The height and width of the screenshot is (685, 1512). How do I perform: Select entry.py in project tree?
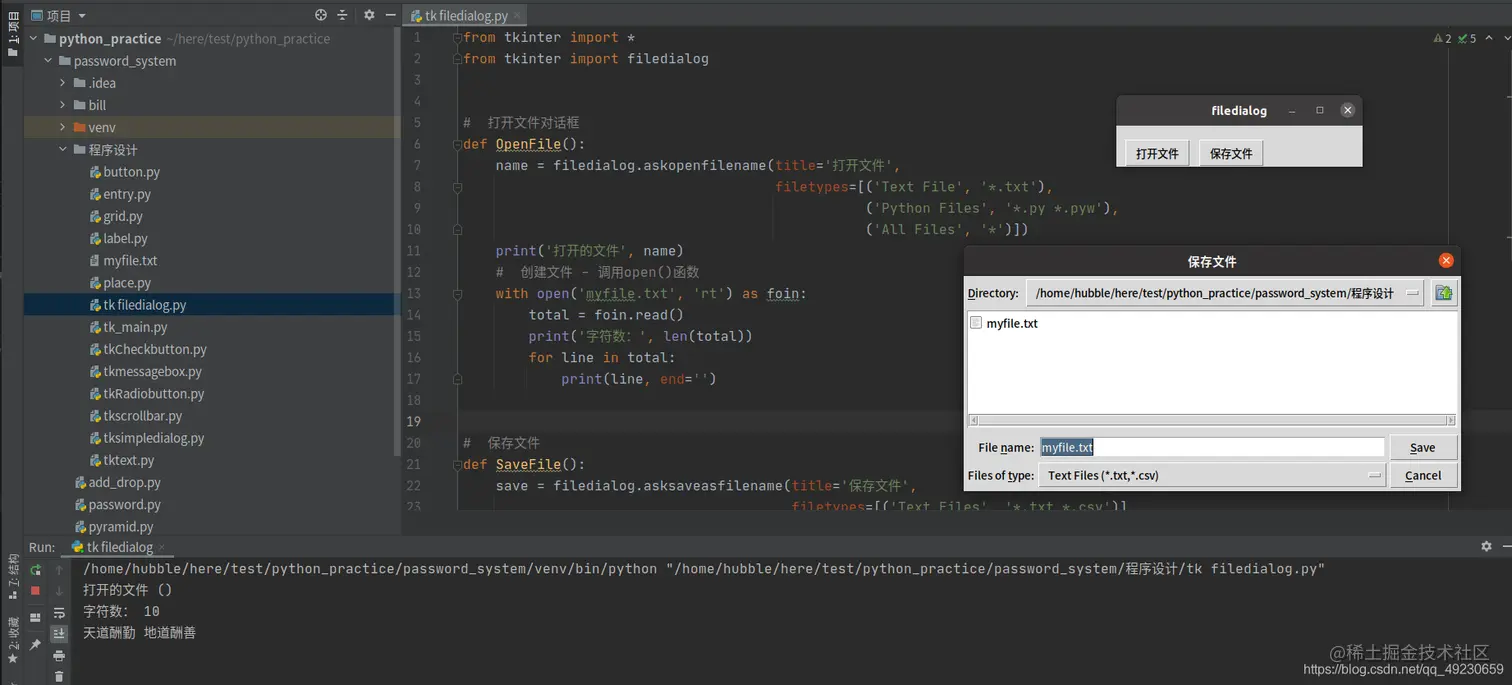pyautogui.click(x=127, y=194)
